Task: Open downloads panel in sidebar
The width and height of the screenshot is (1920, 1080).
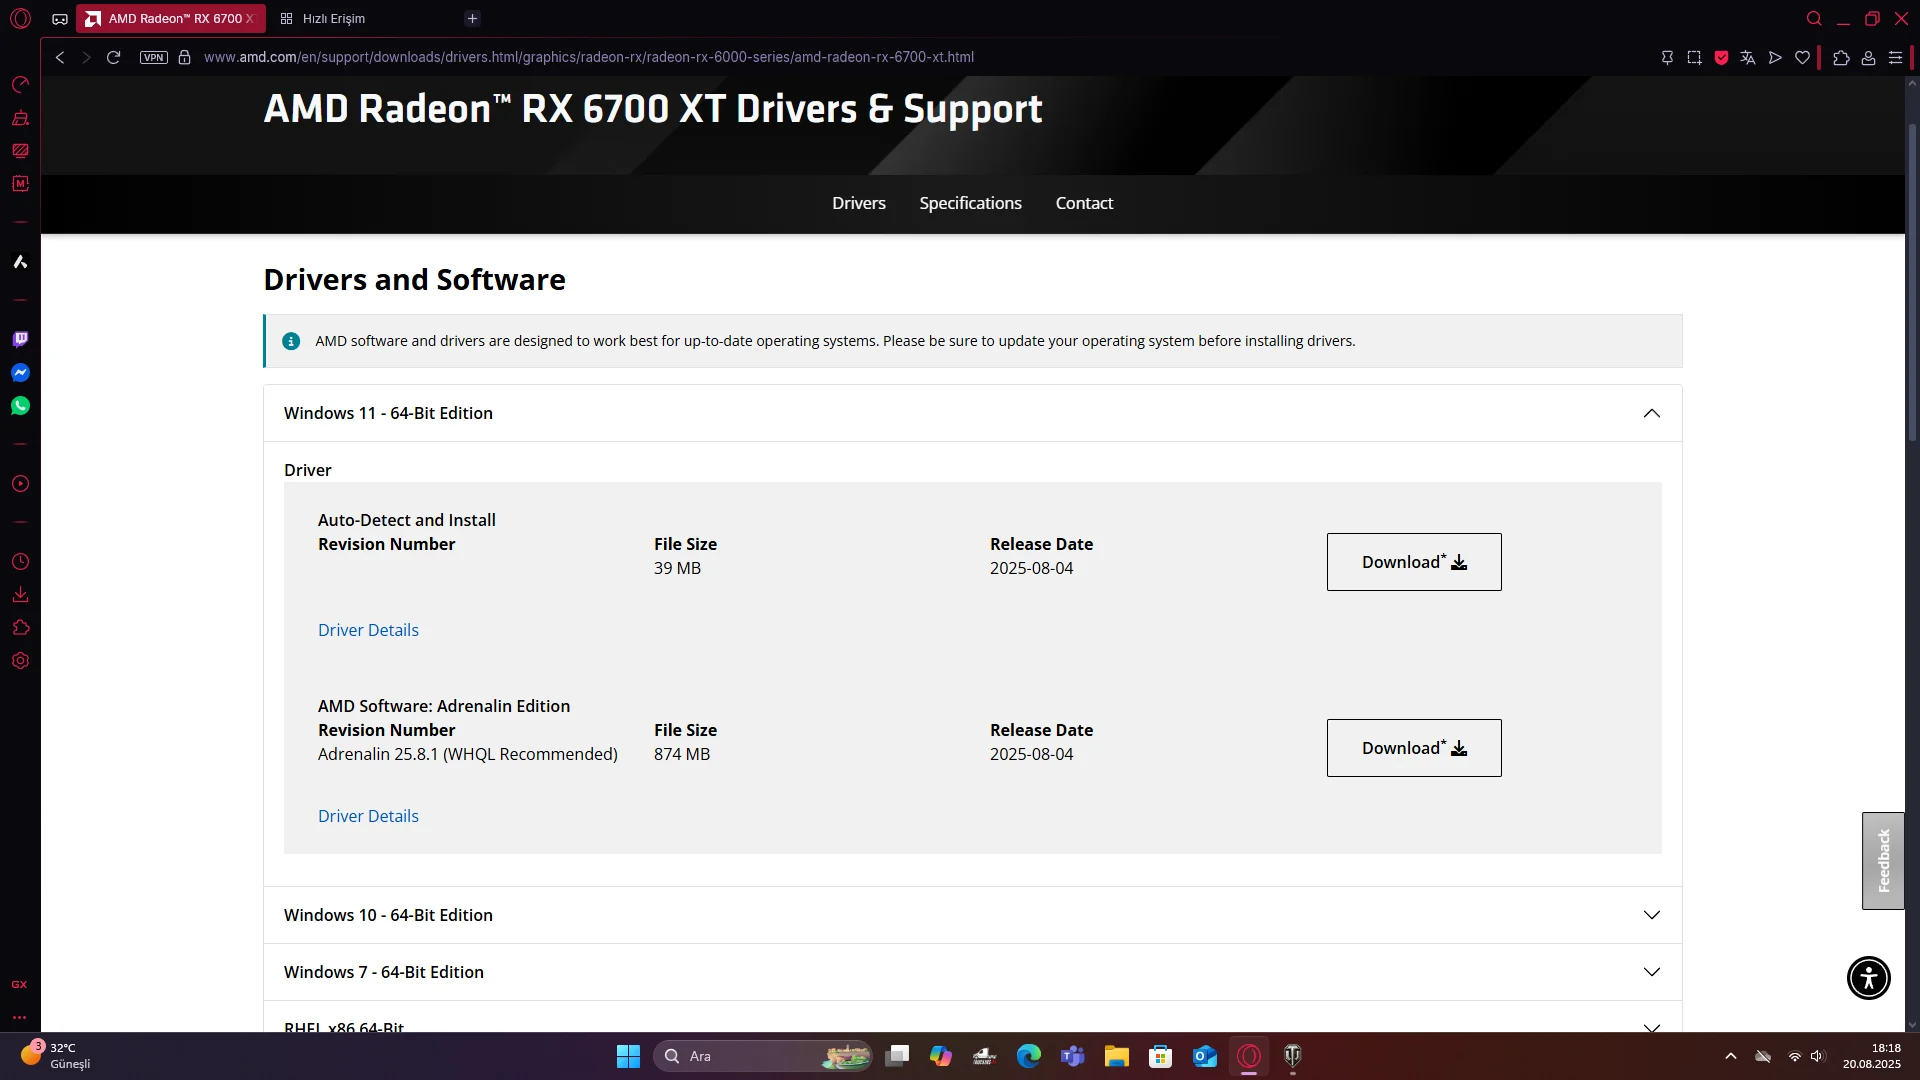Action: tap(20, 595)
